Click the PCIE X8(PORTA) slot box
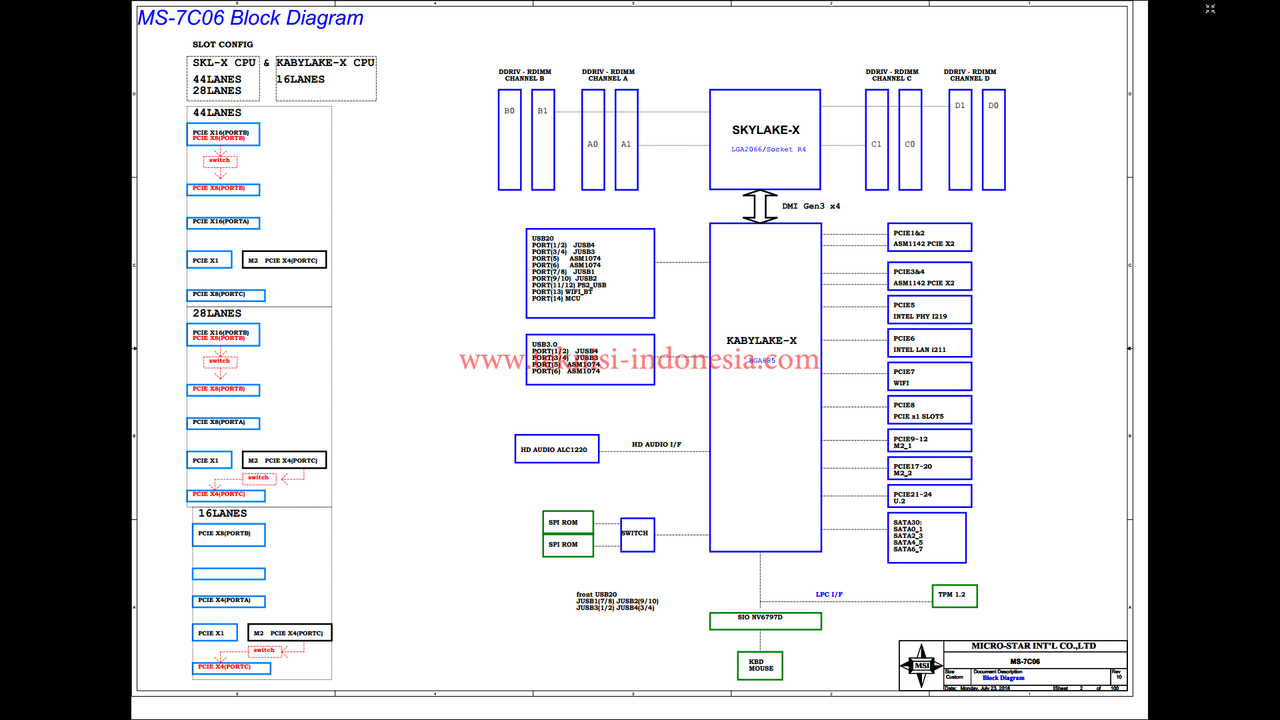The image size is (1280, 720). click(x=224, y=423)
